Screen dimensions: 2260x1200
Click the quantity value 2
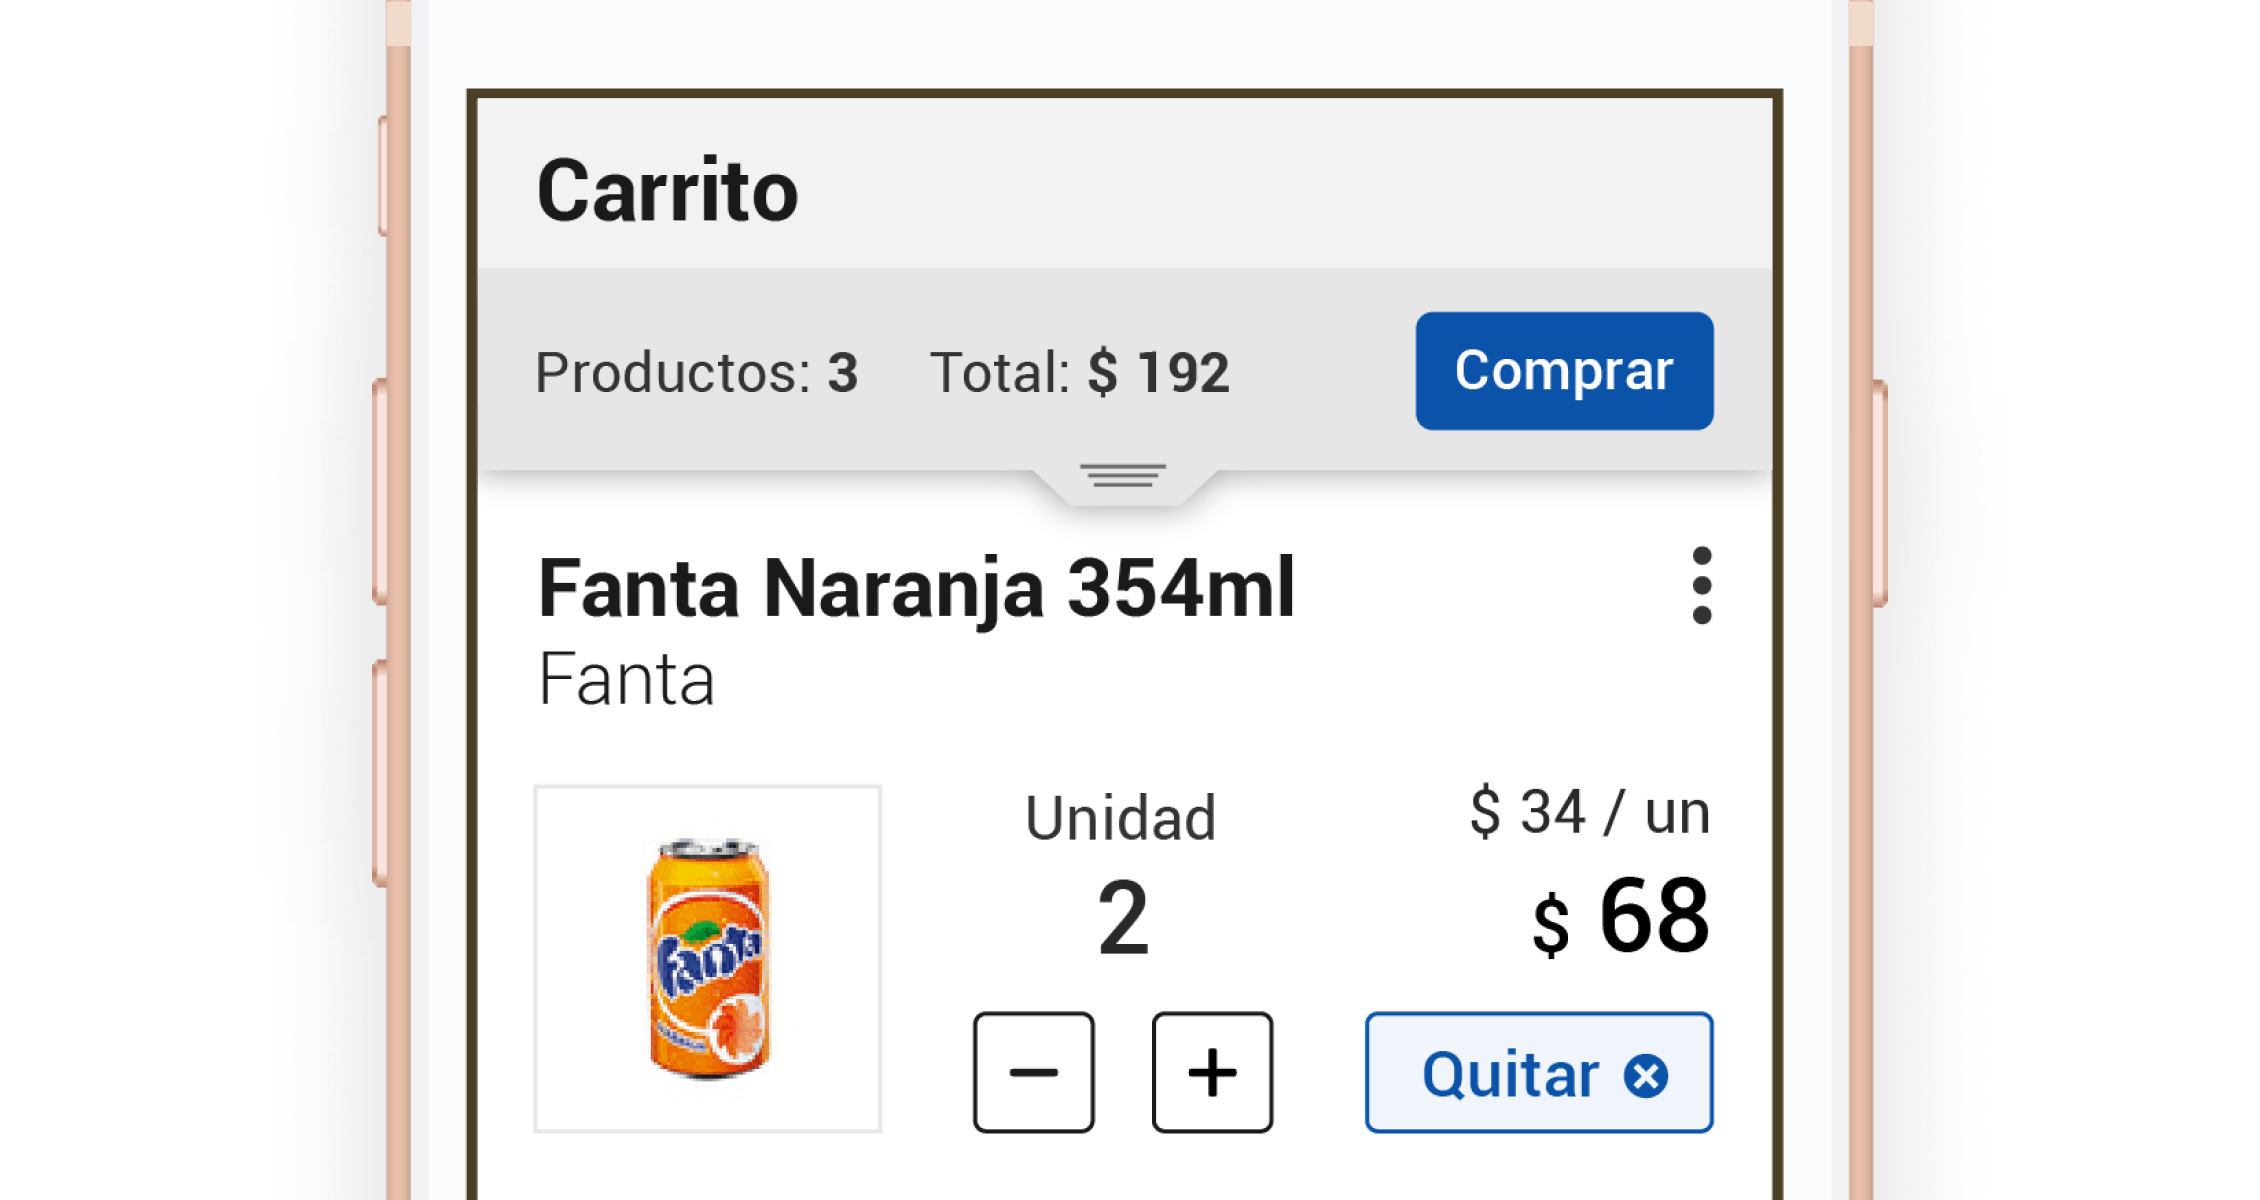1123,918
